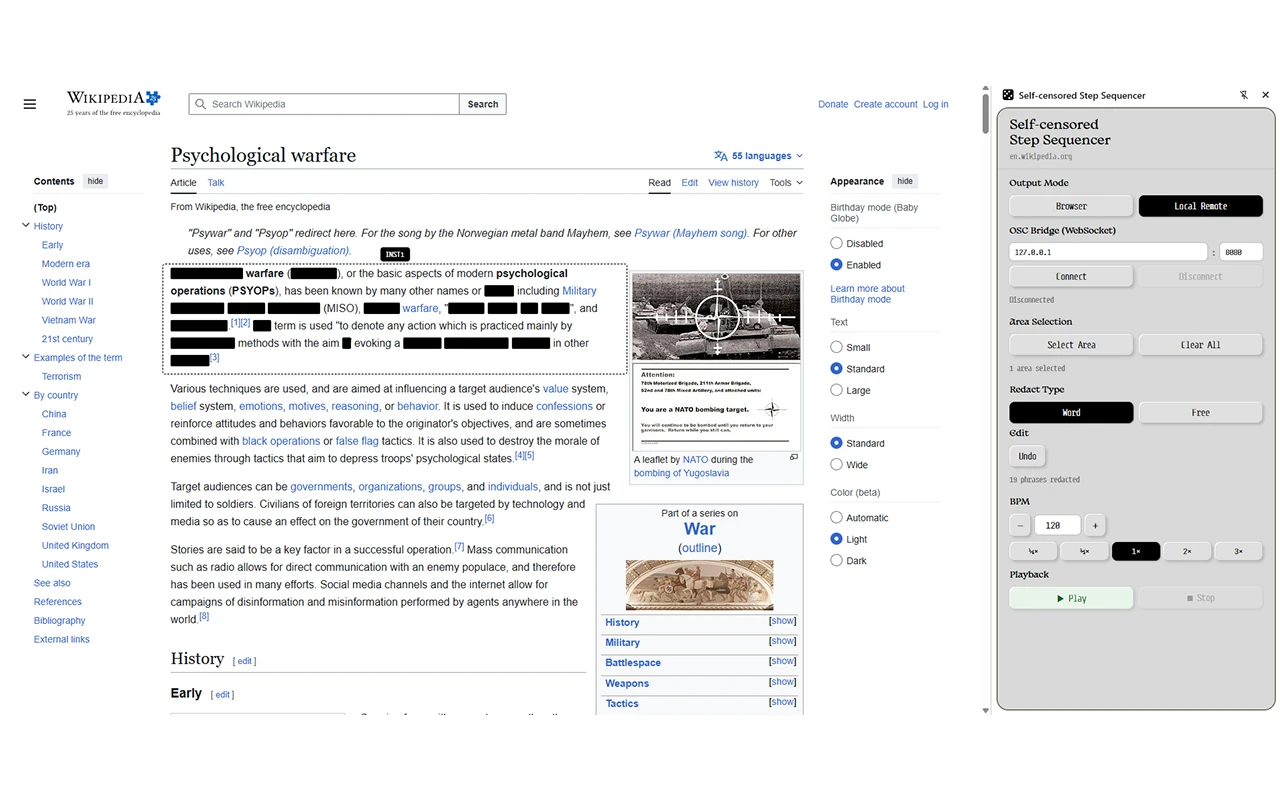Screen dimensions: 1280x800
Task: Show the Weapons row in War sidebar
Action: [x=783, y=682]
